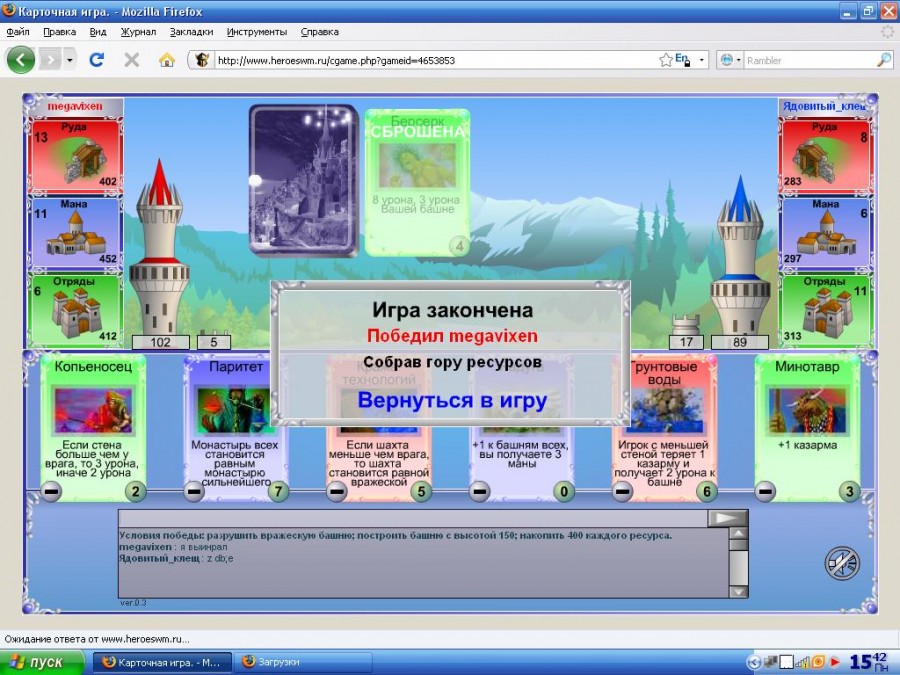Click minus button on the 'Если шахта меньше' card
This screenshot has height=675, width=900.
(x=337, y=491)
